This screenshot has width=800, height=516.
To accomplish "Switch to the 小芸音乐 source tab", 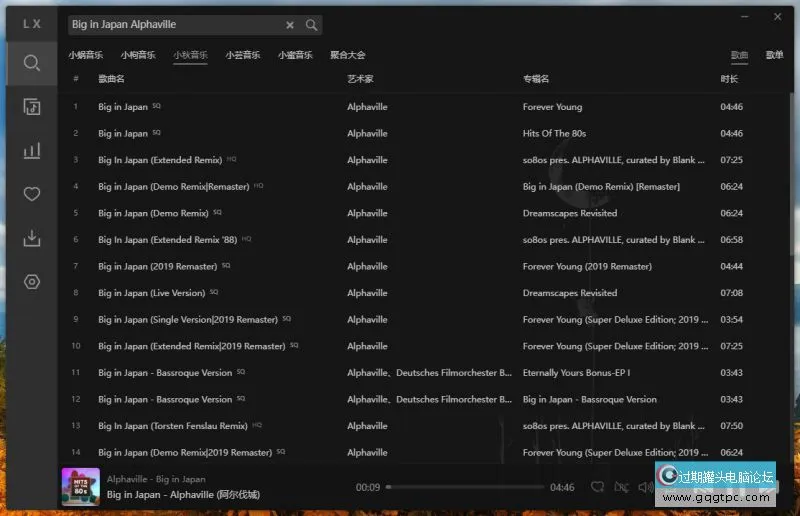I will [242, 56].
